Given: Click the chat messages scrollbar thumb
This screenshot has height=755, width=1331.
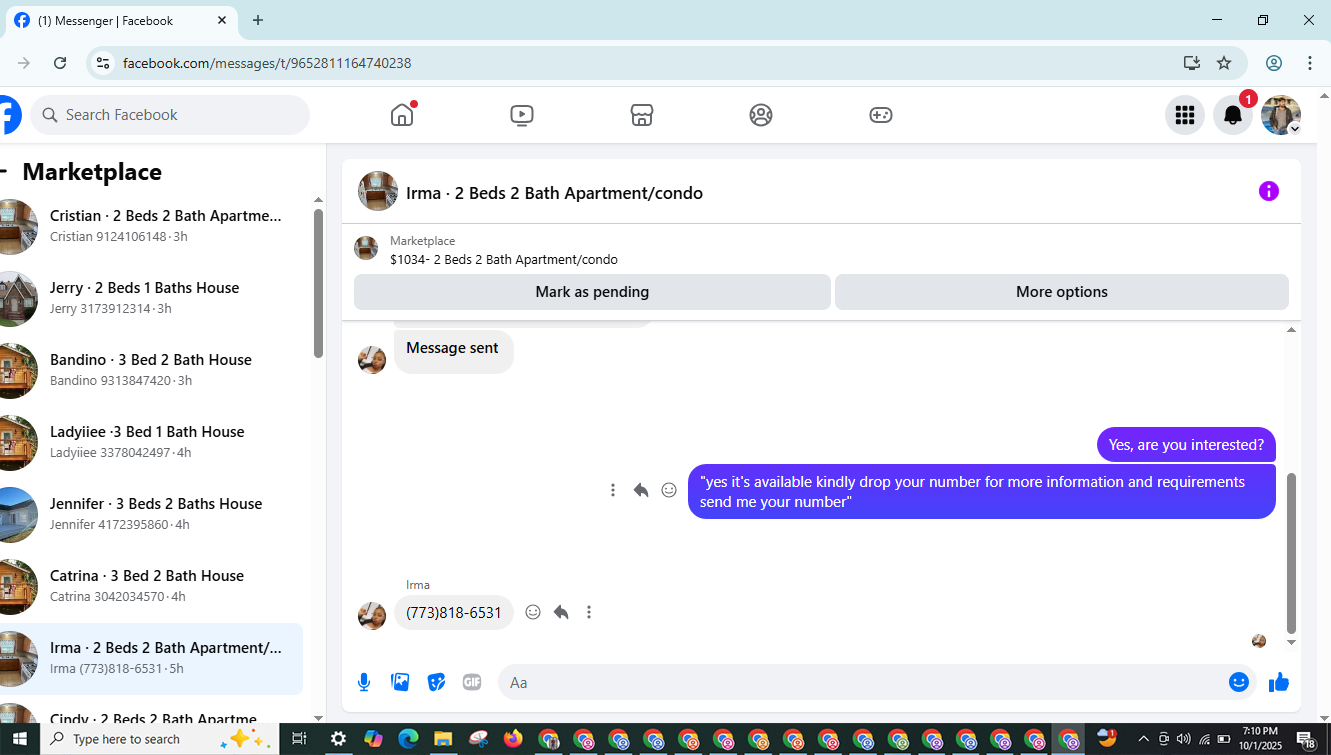Looking at the screenshot, I should (x=1291, y=552).
